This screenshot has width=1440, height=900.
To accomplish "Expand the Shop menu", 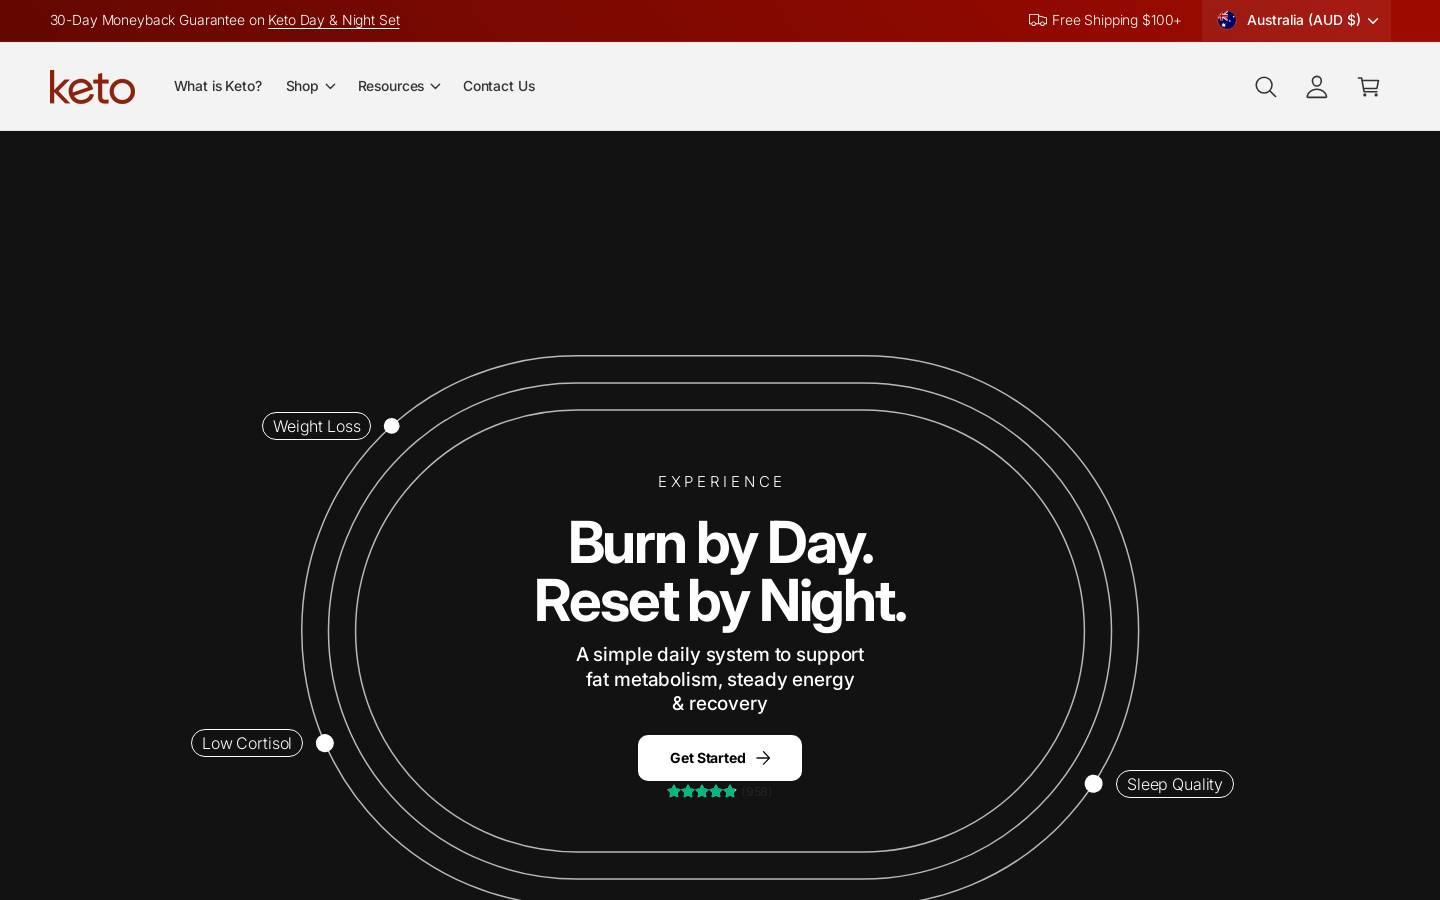I will pyautogui.click(x=310, y=86).
